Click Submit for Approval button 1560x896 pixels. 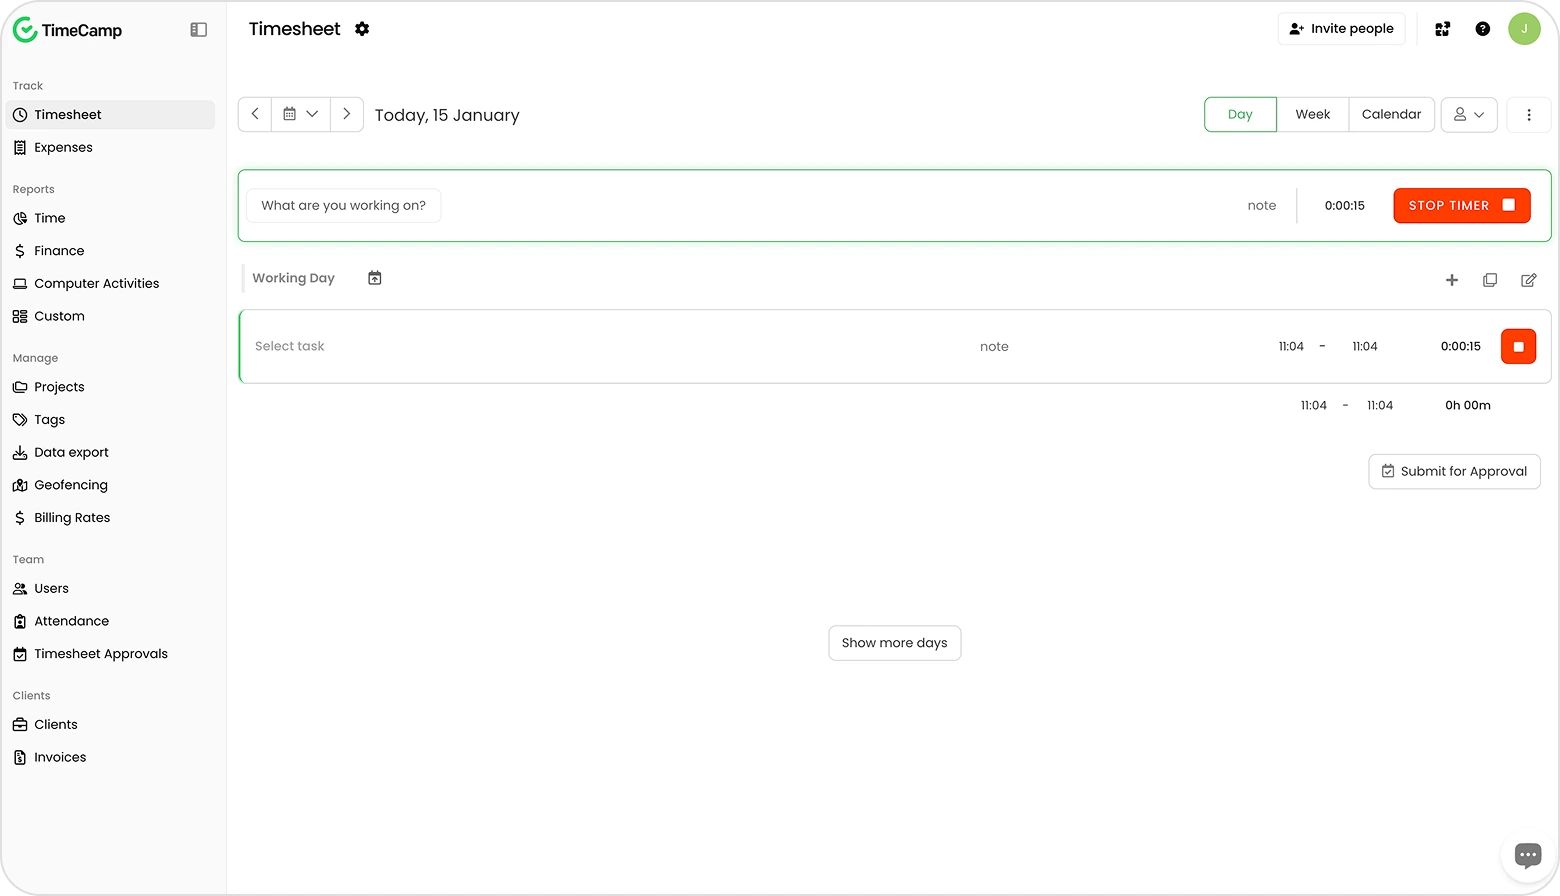click(1454, 471)
